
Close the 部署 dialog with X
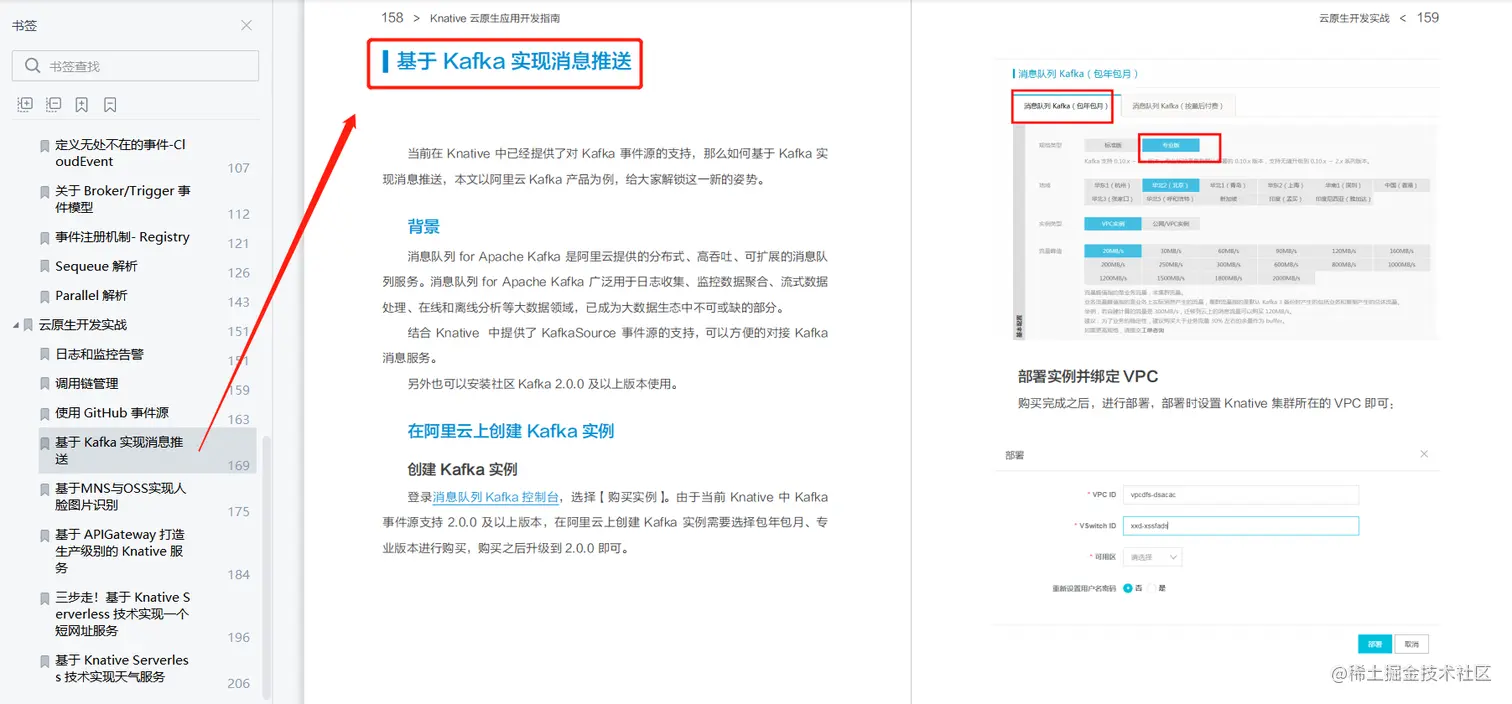coord(1424,454)
